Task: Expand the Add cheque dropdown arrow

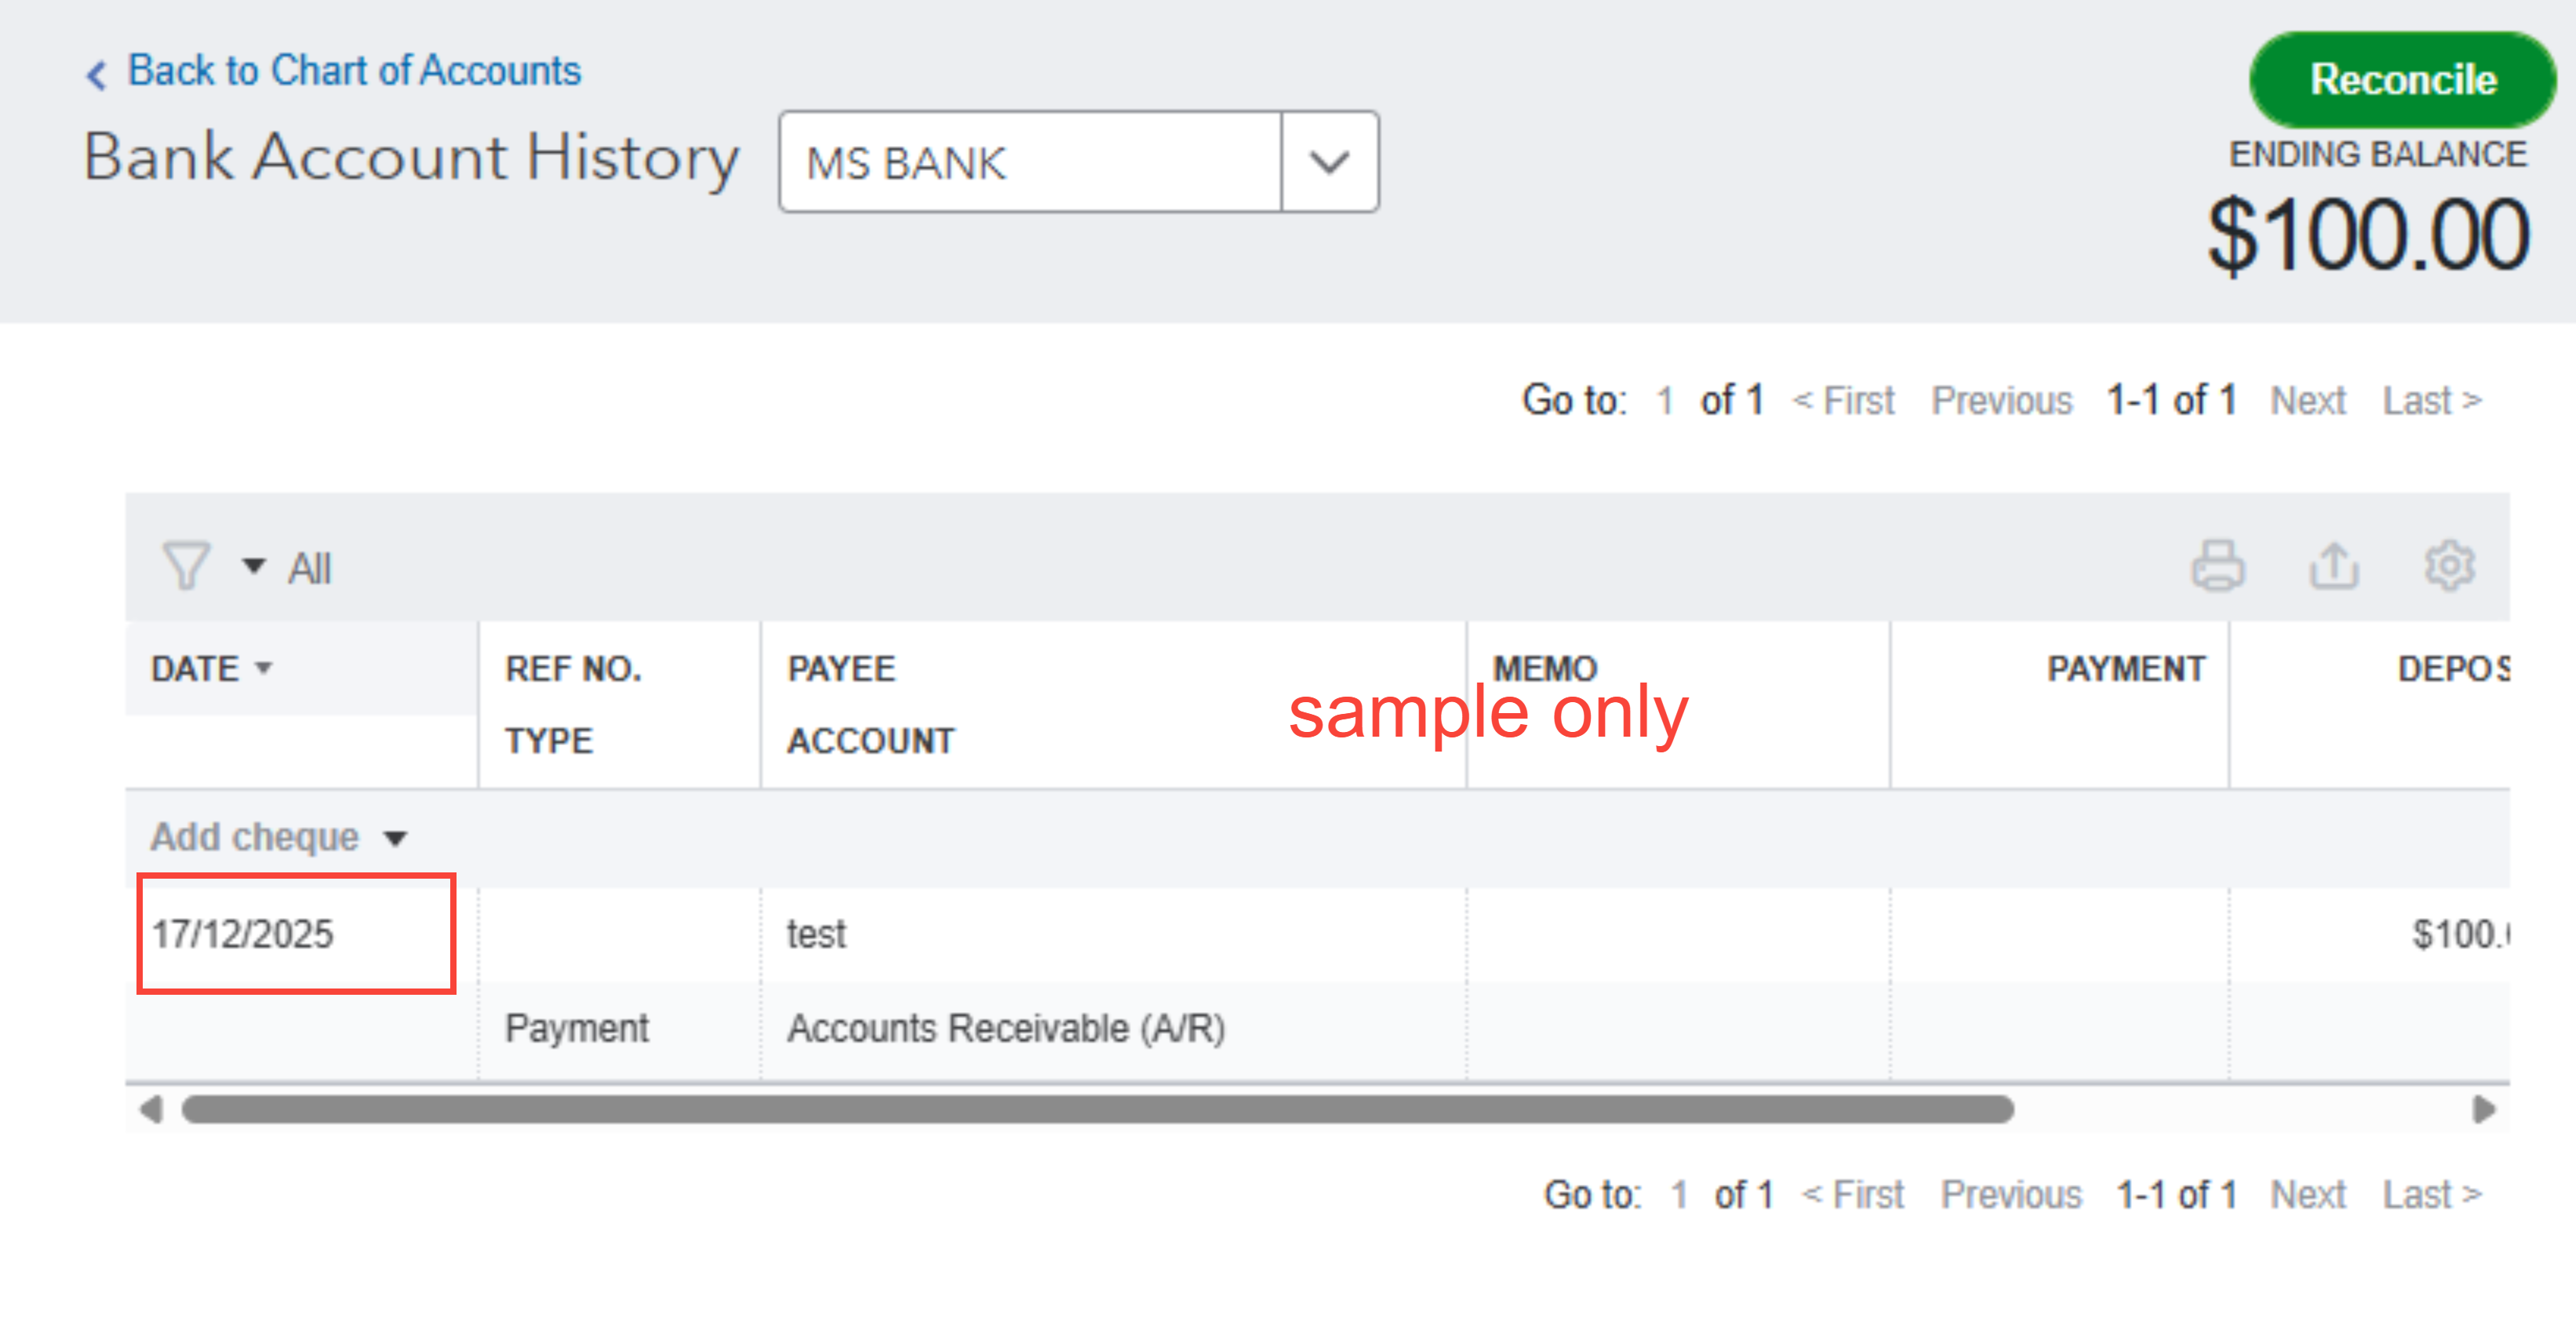Action: pos(396,838)
